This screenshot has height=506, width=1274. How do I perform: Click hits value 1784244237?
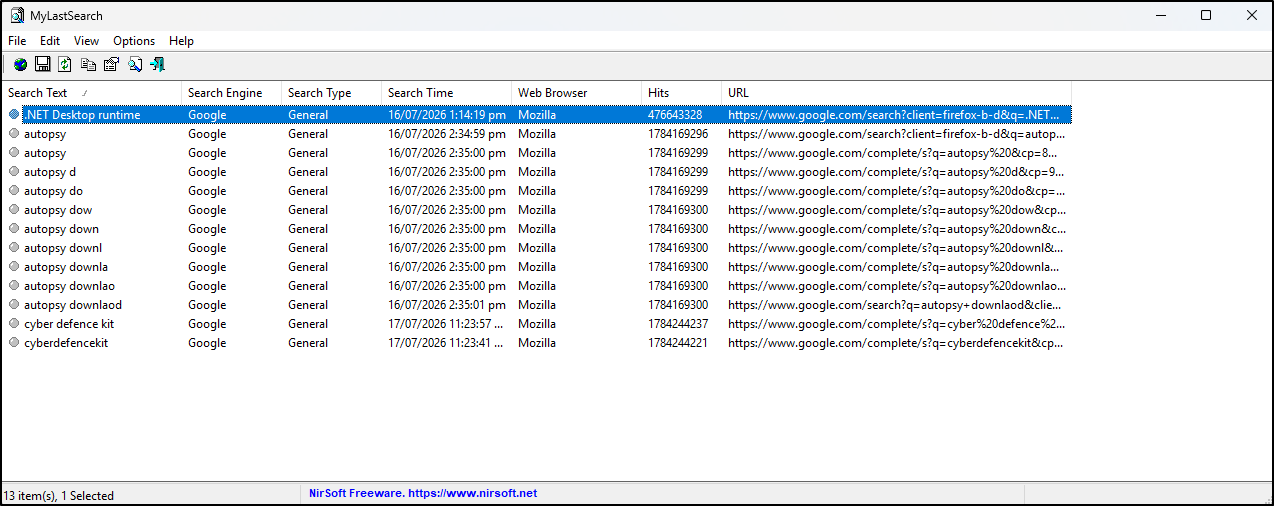[678, 324]
